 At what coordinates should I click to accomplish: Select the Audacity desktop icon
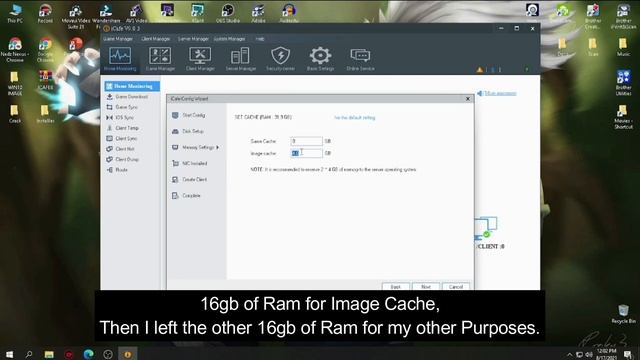(289, 13)
